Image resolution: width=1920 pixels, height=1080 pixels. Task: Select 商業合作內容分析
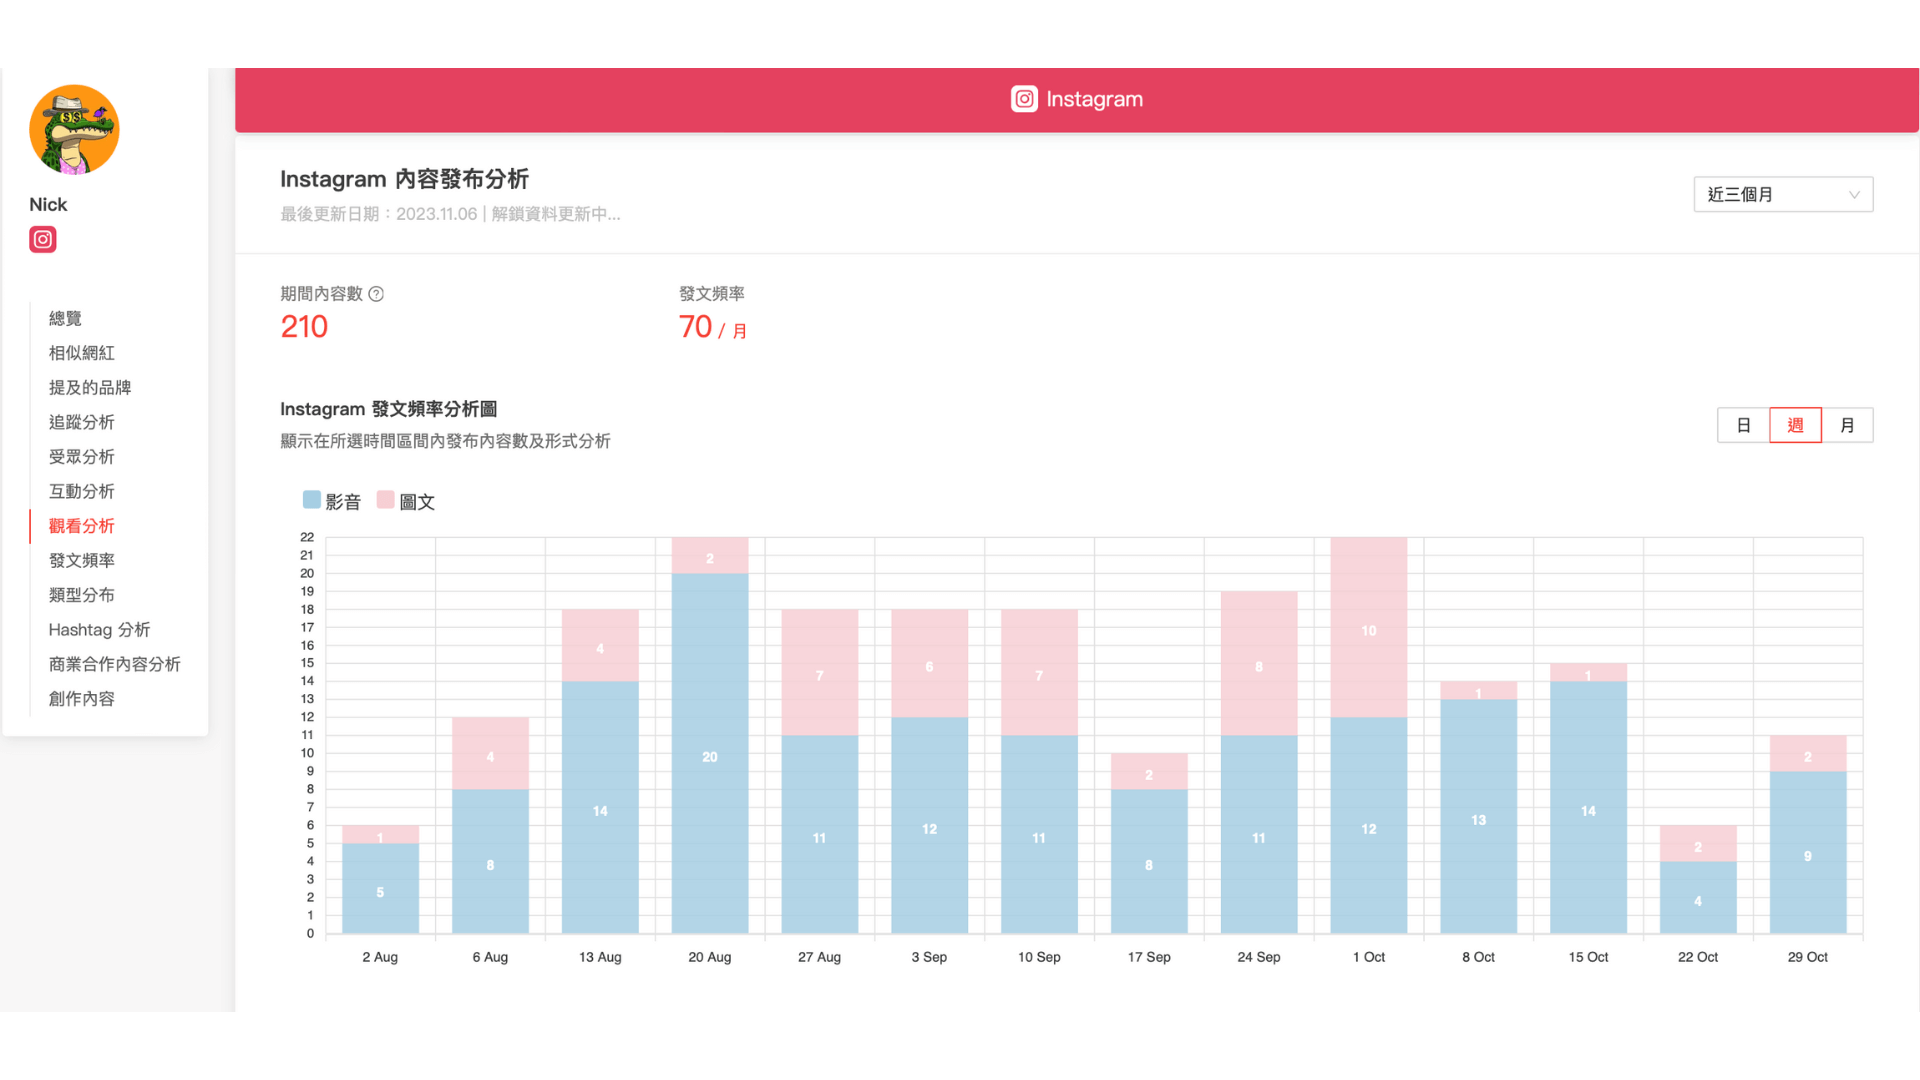tap(115, 664)
